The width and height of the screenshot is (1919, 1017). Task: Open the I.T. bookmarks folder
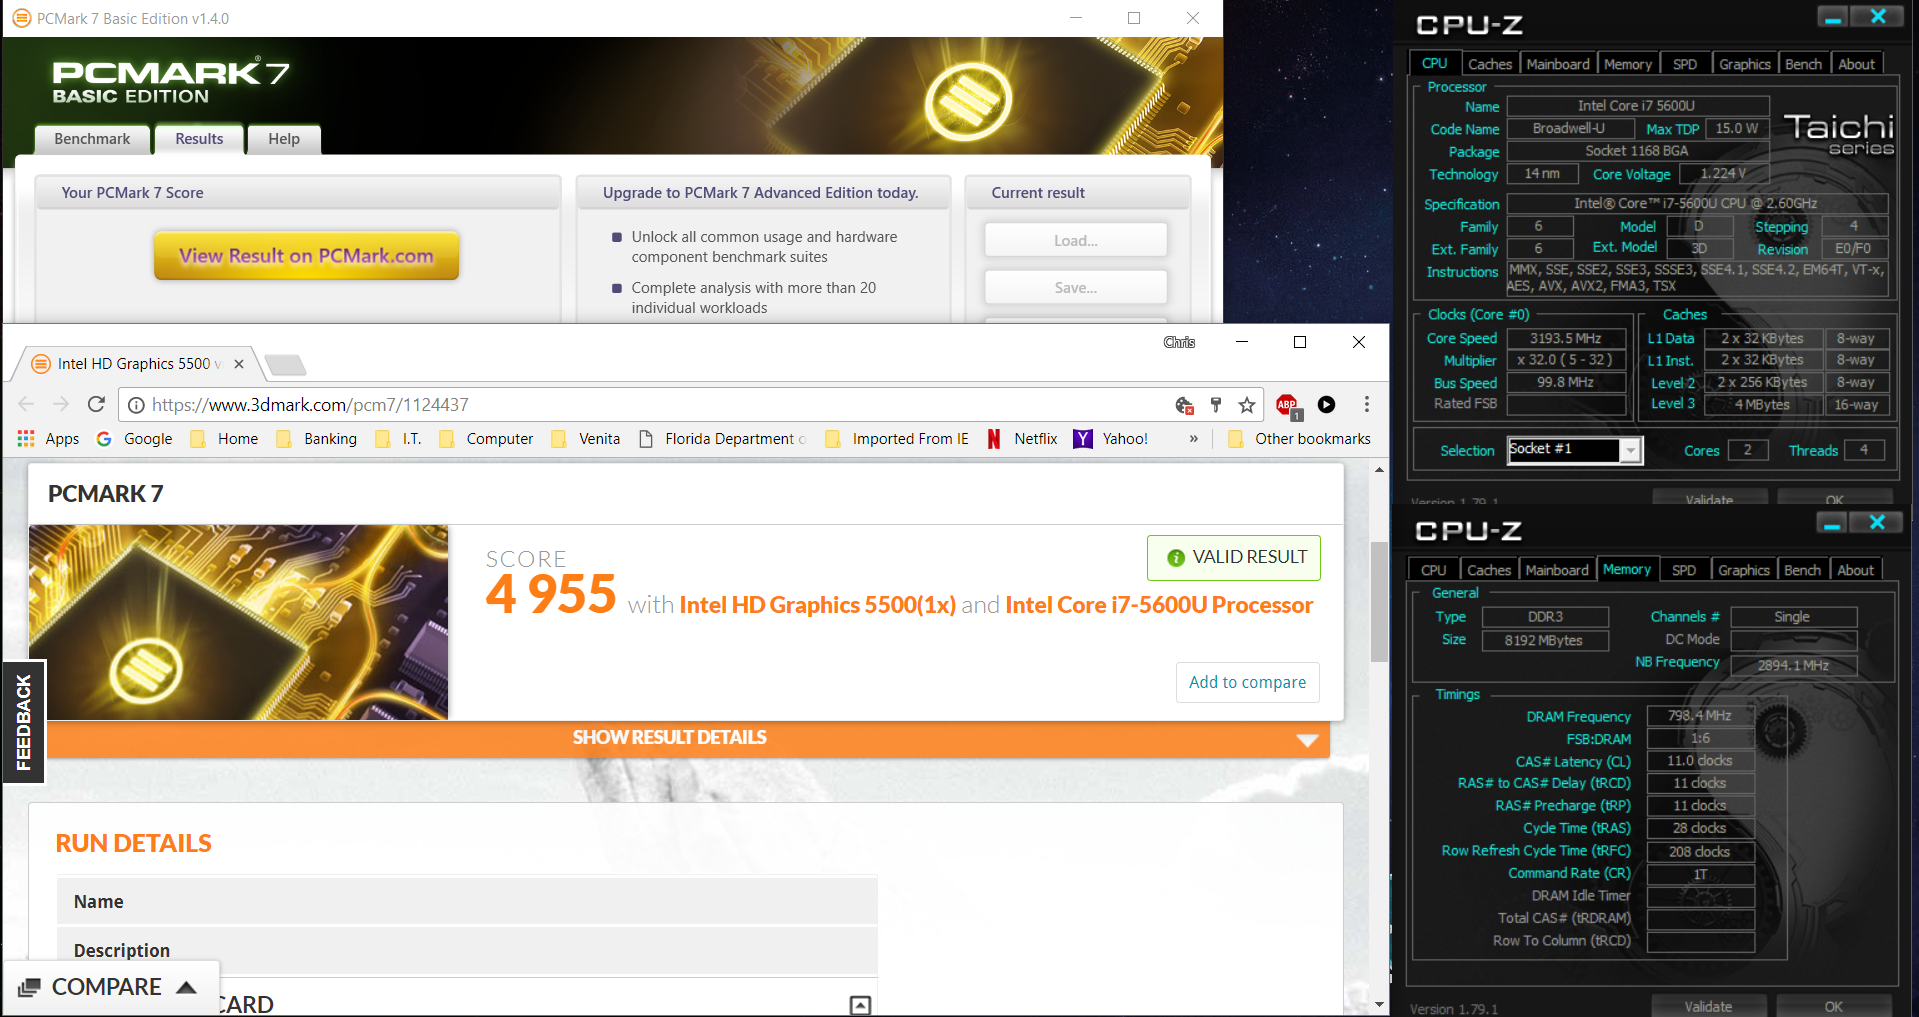click(398, 438)
